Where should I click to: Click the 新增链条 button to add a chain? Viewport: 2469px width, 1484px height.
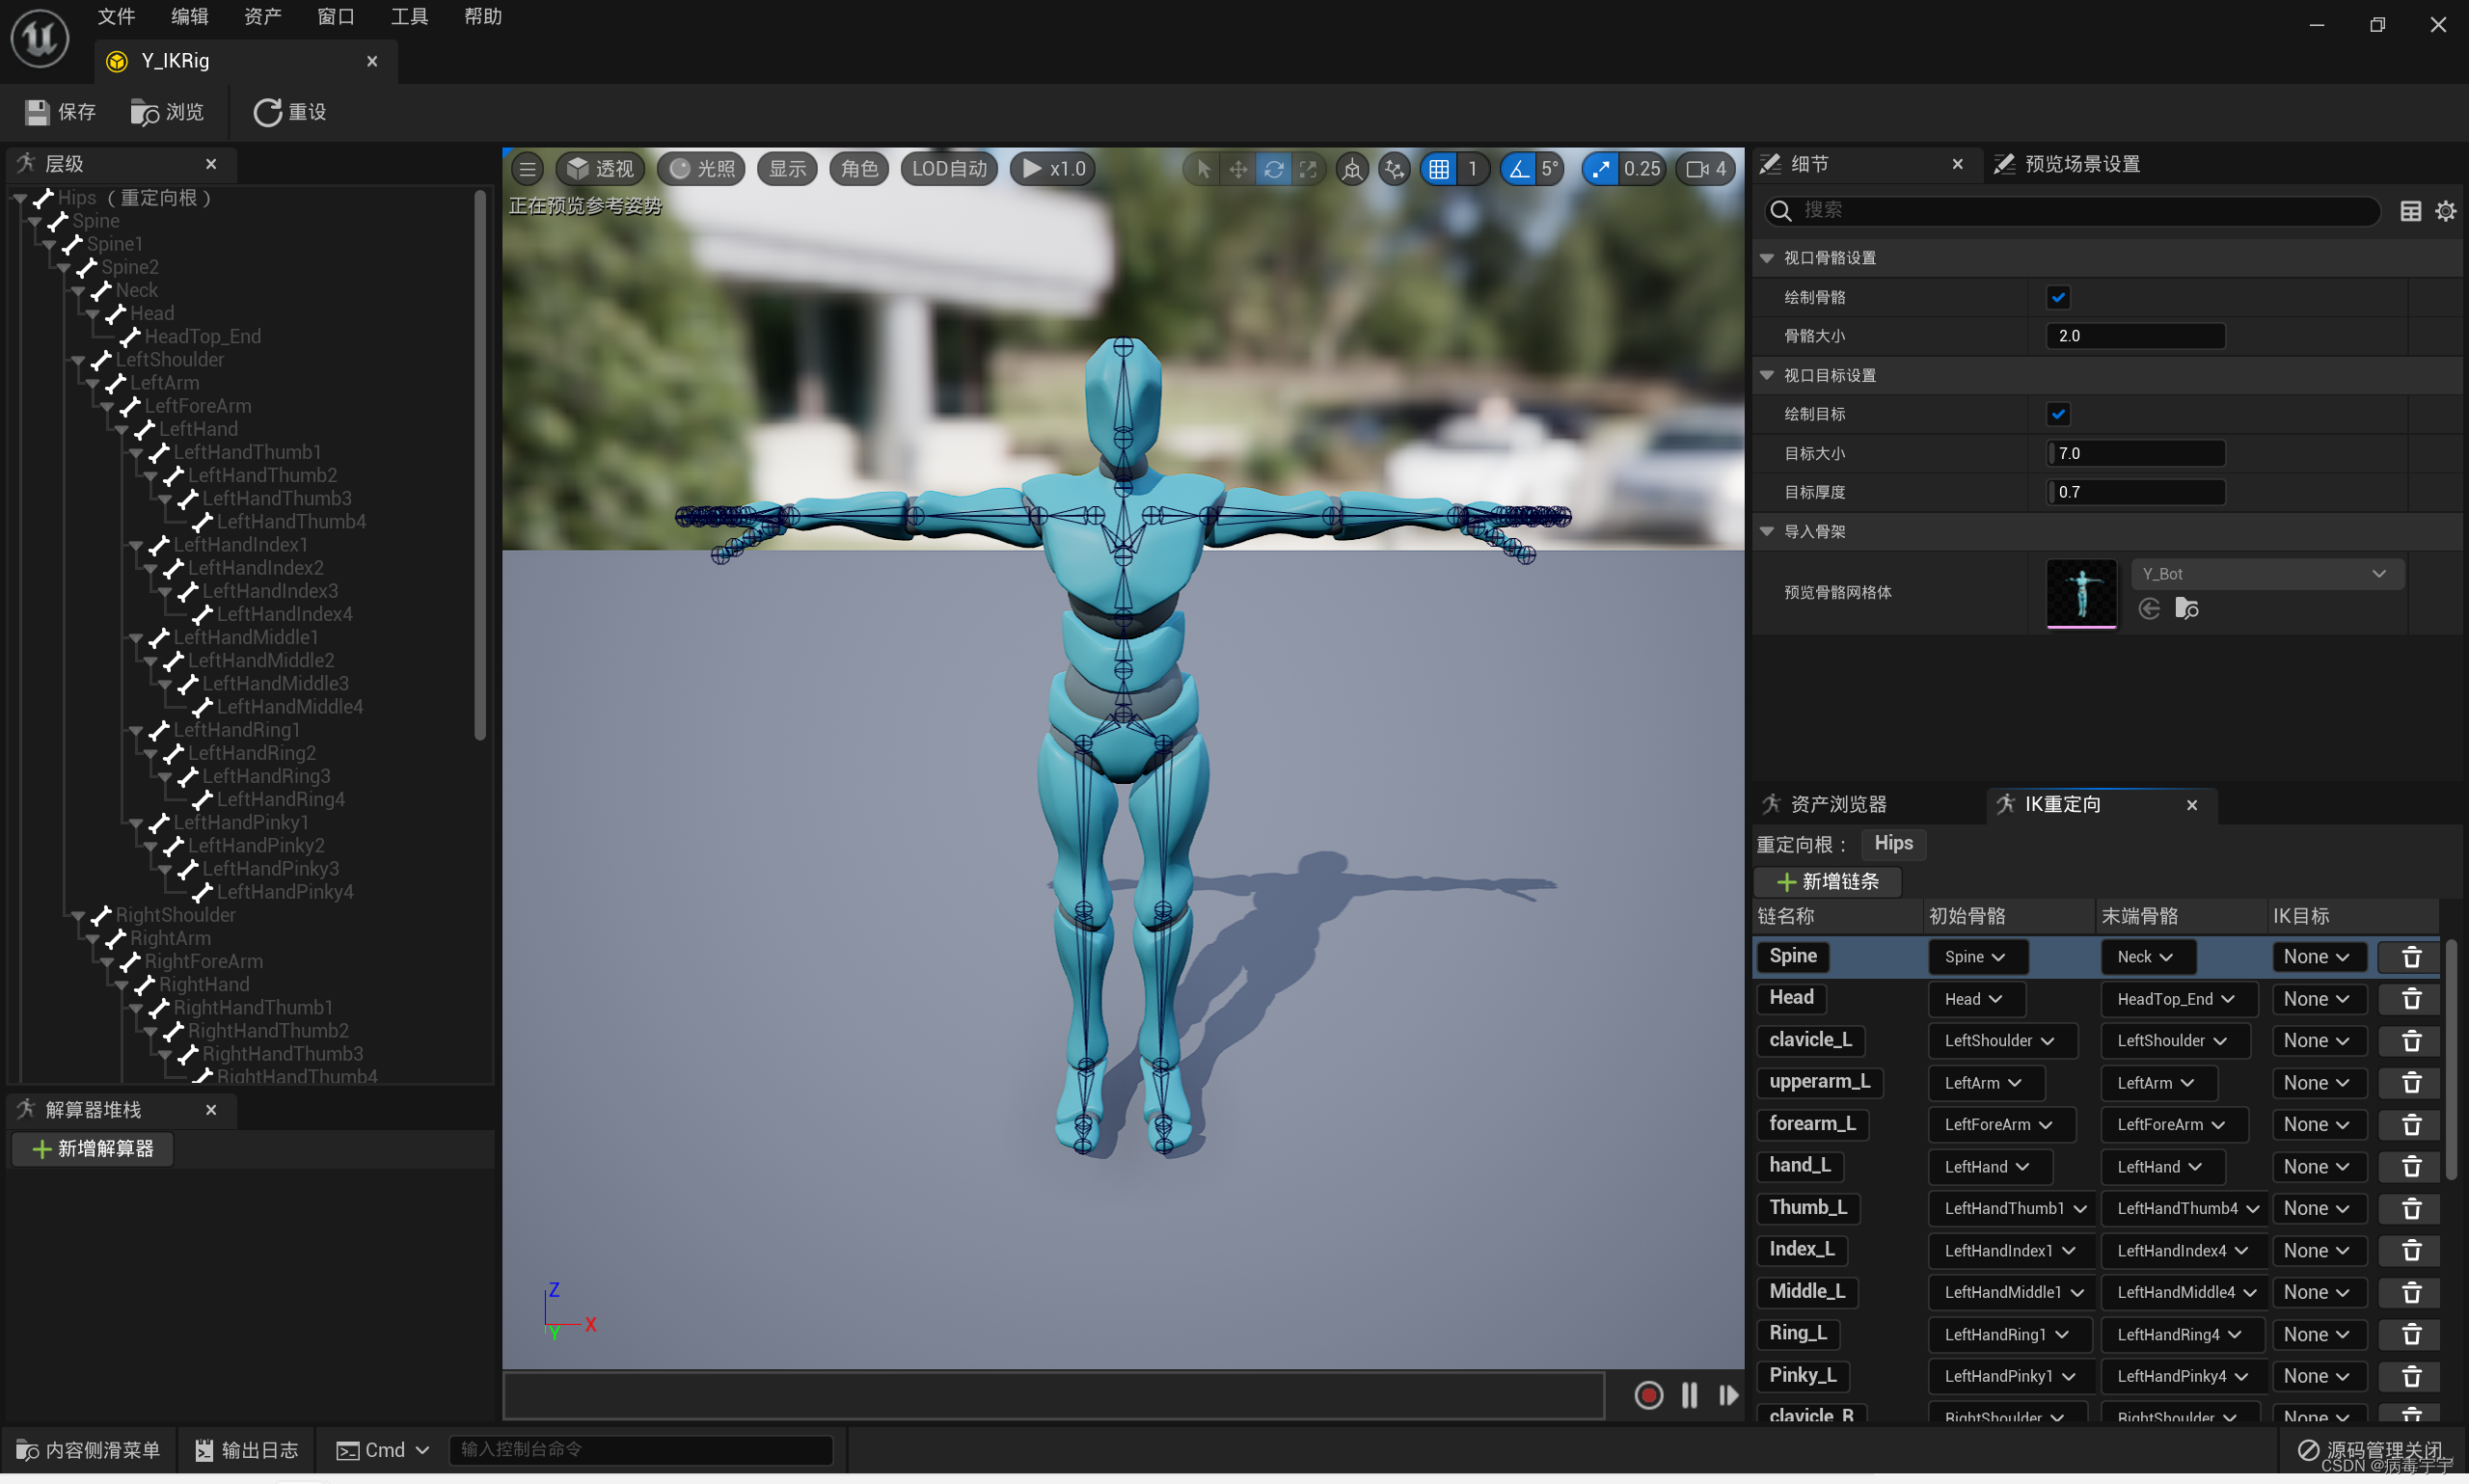[1827, 881]
